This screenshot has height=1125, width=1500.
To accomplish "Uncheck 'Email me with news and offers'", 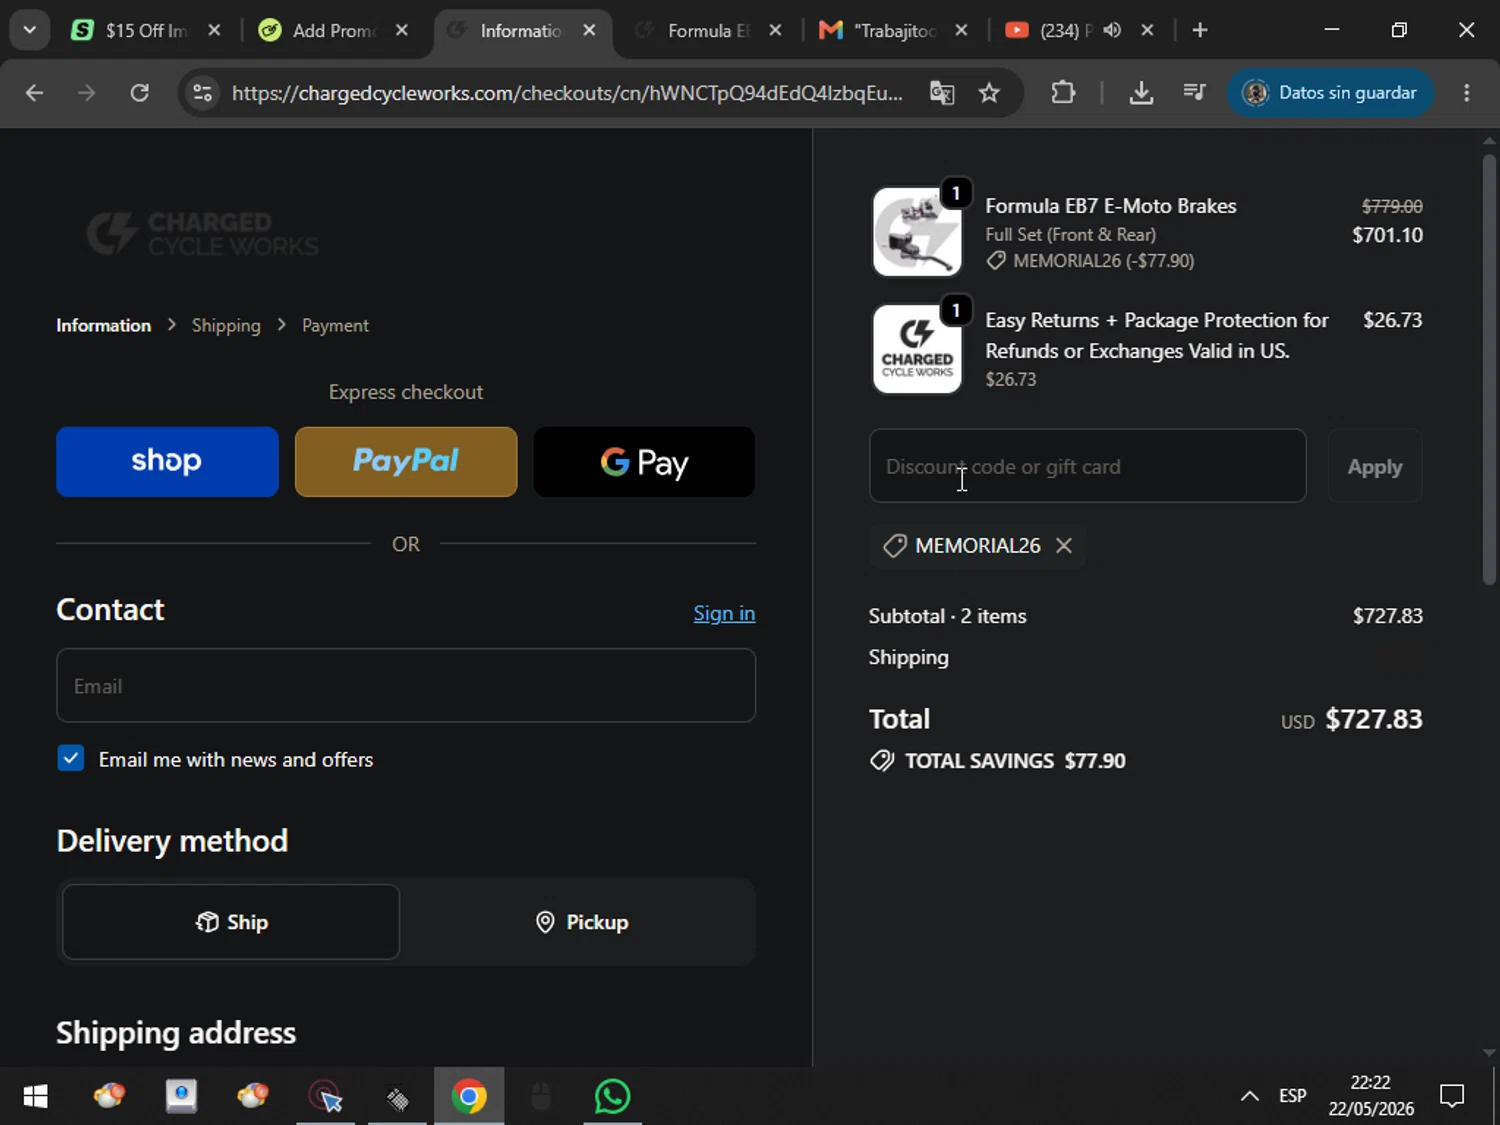I will (71, 758).
